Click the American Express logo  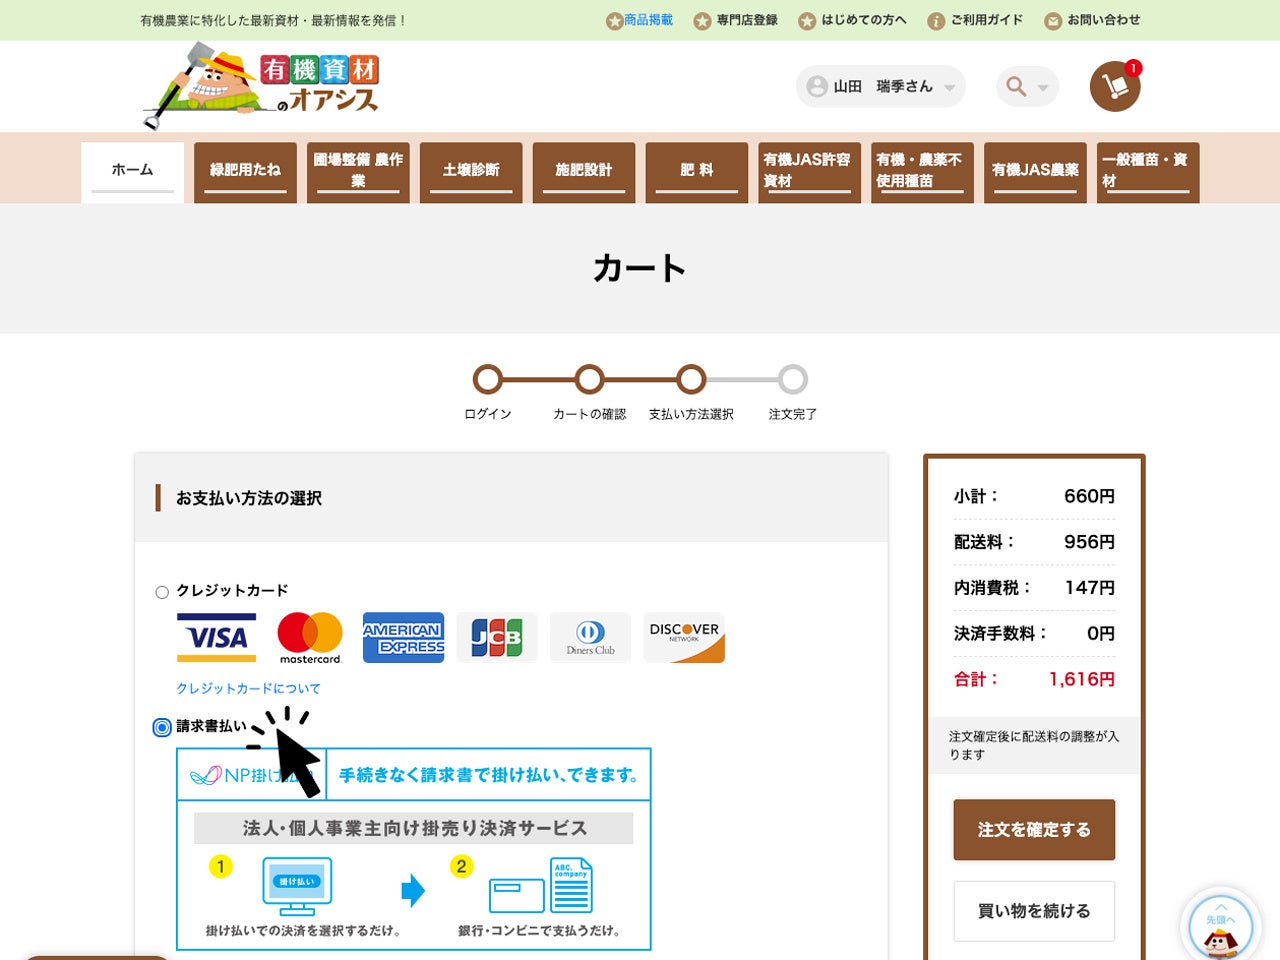(x=403, y=637)
